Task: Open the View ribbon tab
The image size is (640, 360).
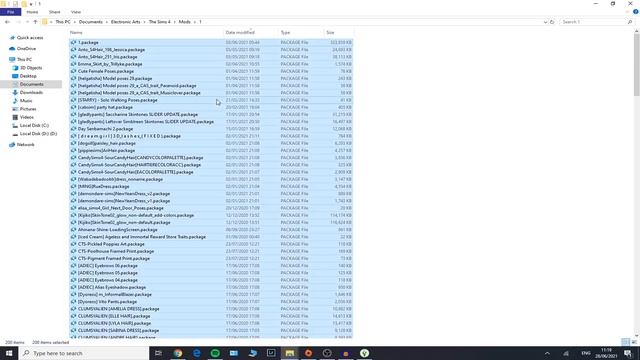Action: click(76, 12)
